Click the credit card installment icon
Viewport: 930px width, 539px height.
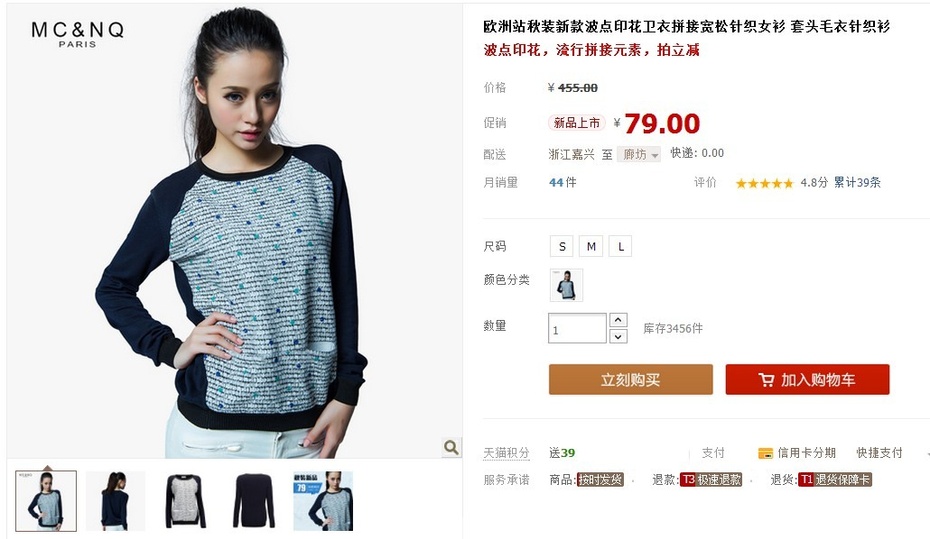[765, 454]
